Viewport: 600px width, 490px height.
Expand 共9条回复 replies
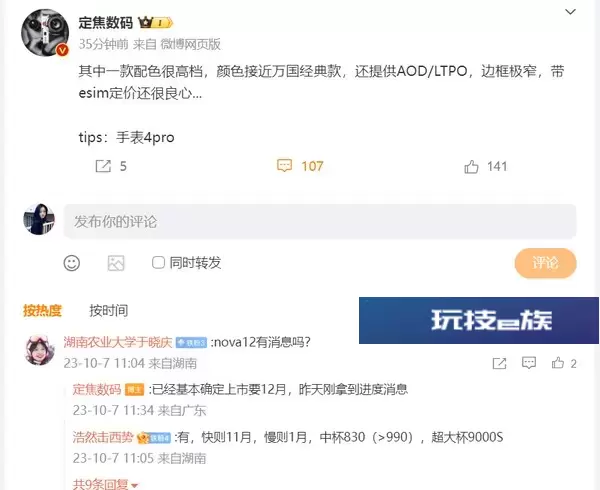coord(105,484)
